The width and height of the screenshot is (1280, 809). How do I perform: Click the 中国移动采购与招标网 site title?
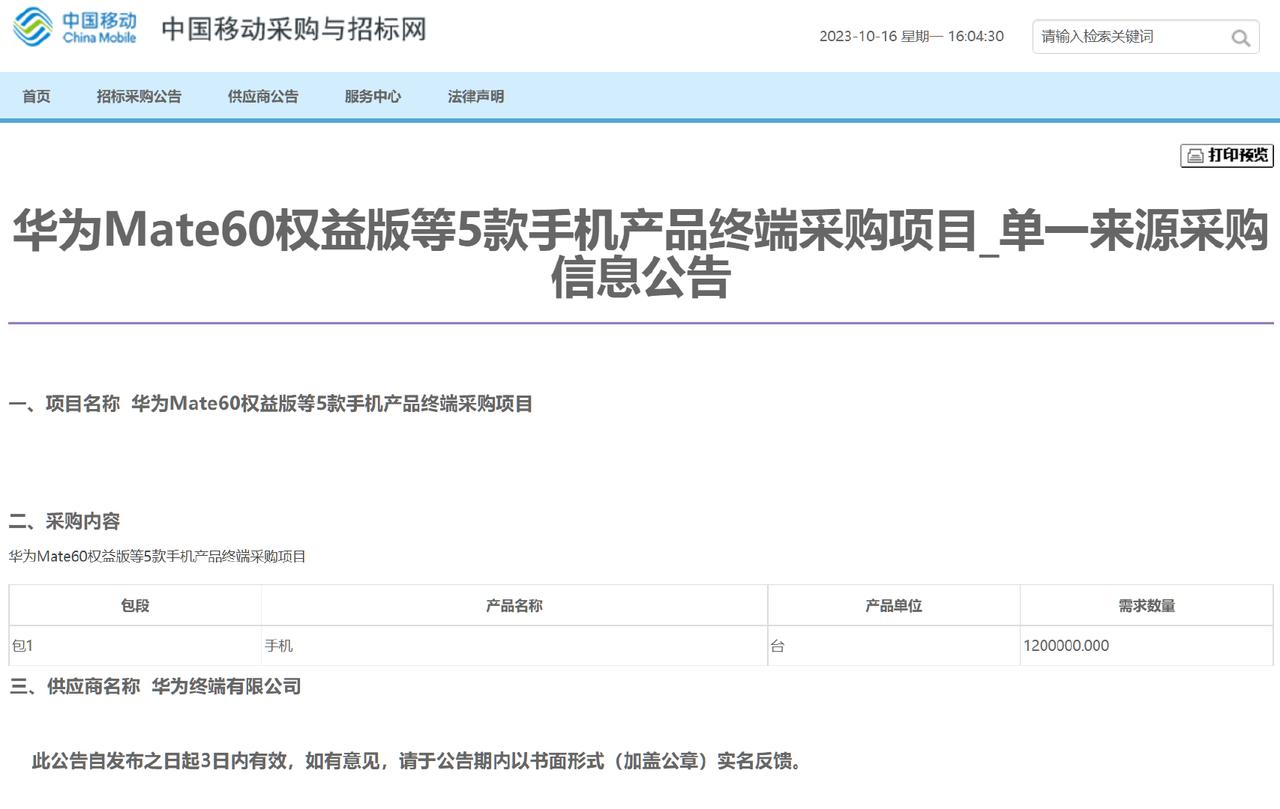(x=294, y=29)
